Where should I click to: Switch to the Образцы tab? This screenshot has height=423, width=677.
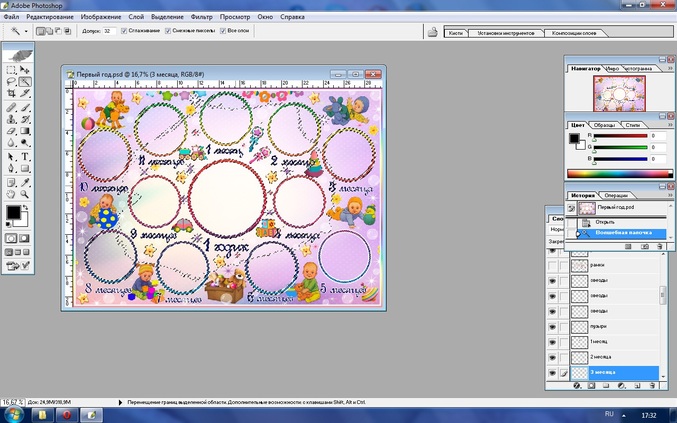tap(606, 125)
